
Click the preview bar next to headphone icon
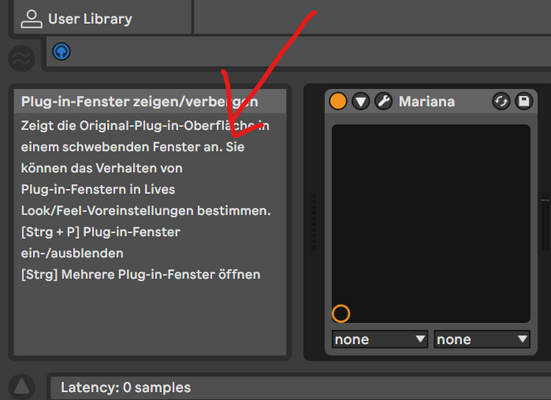click(299, 52)
